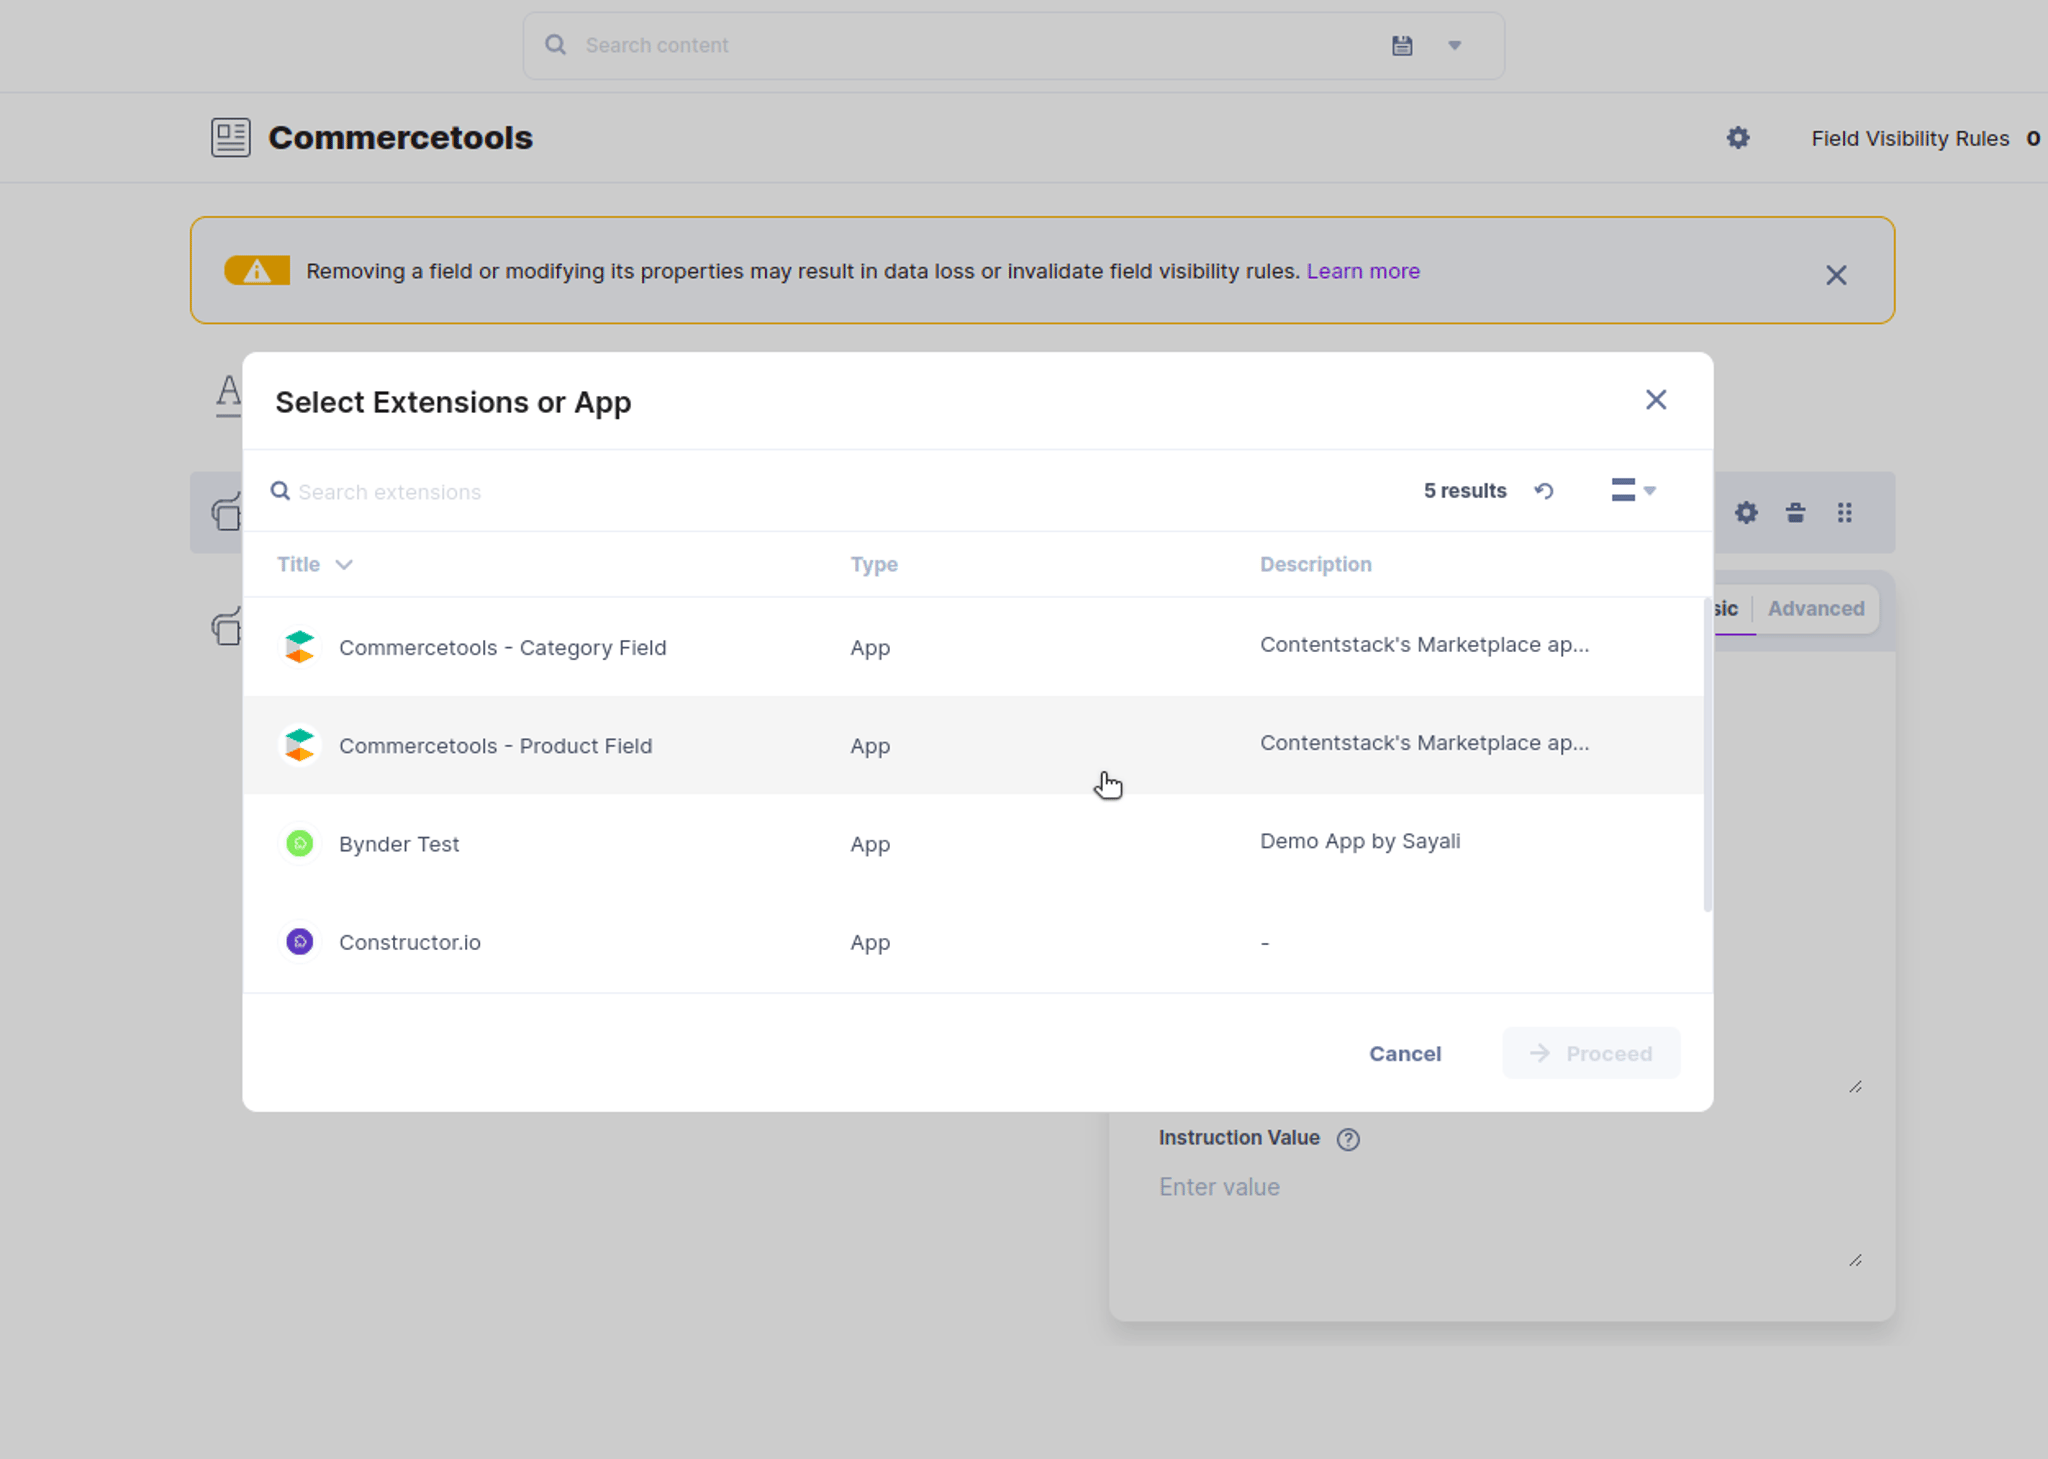This screenshot has height=1459, width=2048.
Task: Click the delete field trash icon
Action: point(1796,513)
